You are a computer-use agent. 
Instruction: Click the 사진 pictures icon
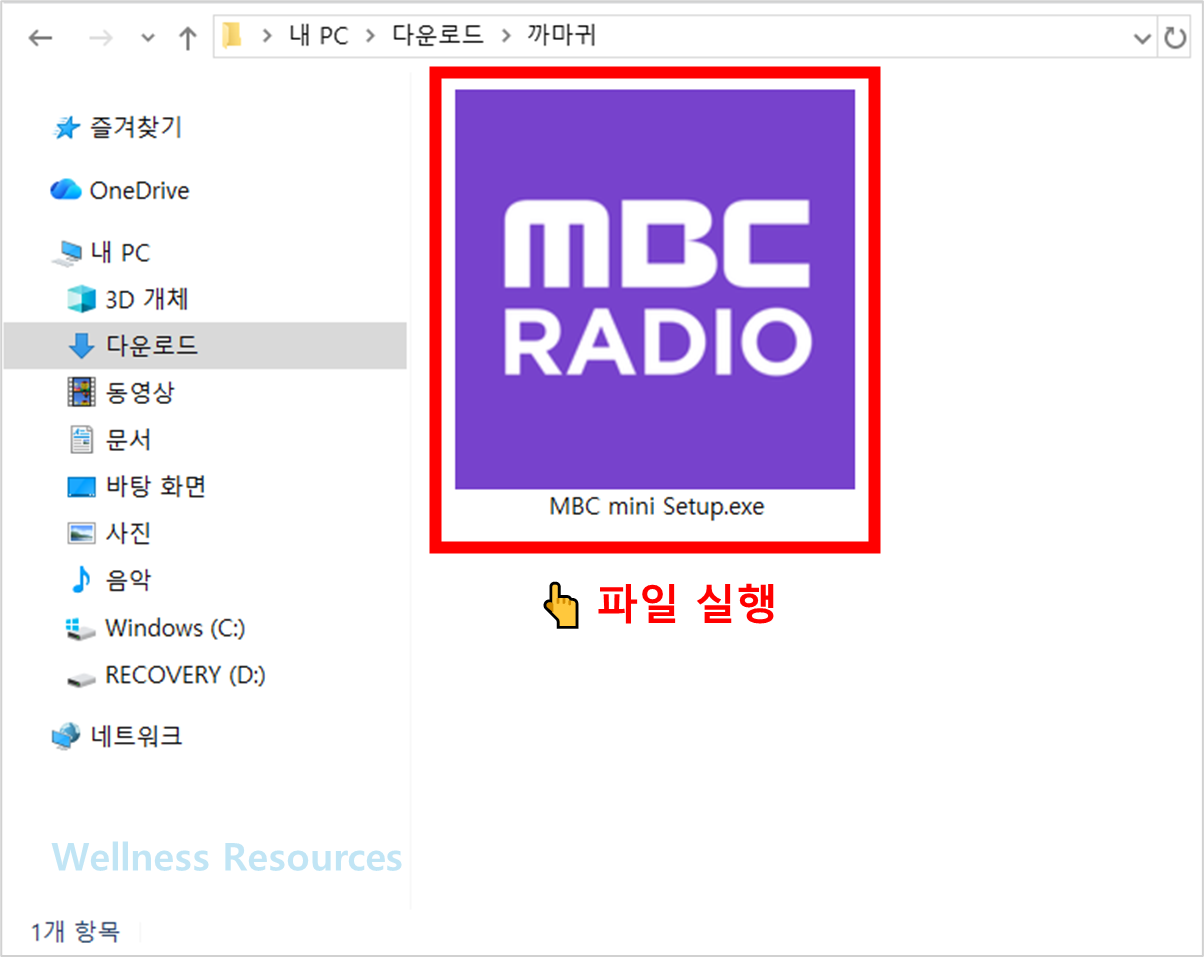coord(81,533)
